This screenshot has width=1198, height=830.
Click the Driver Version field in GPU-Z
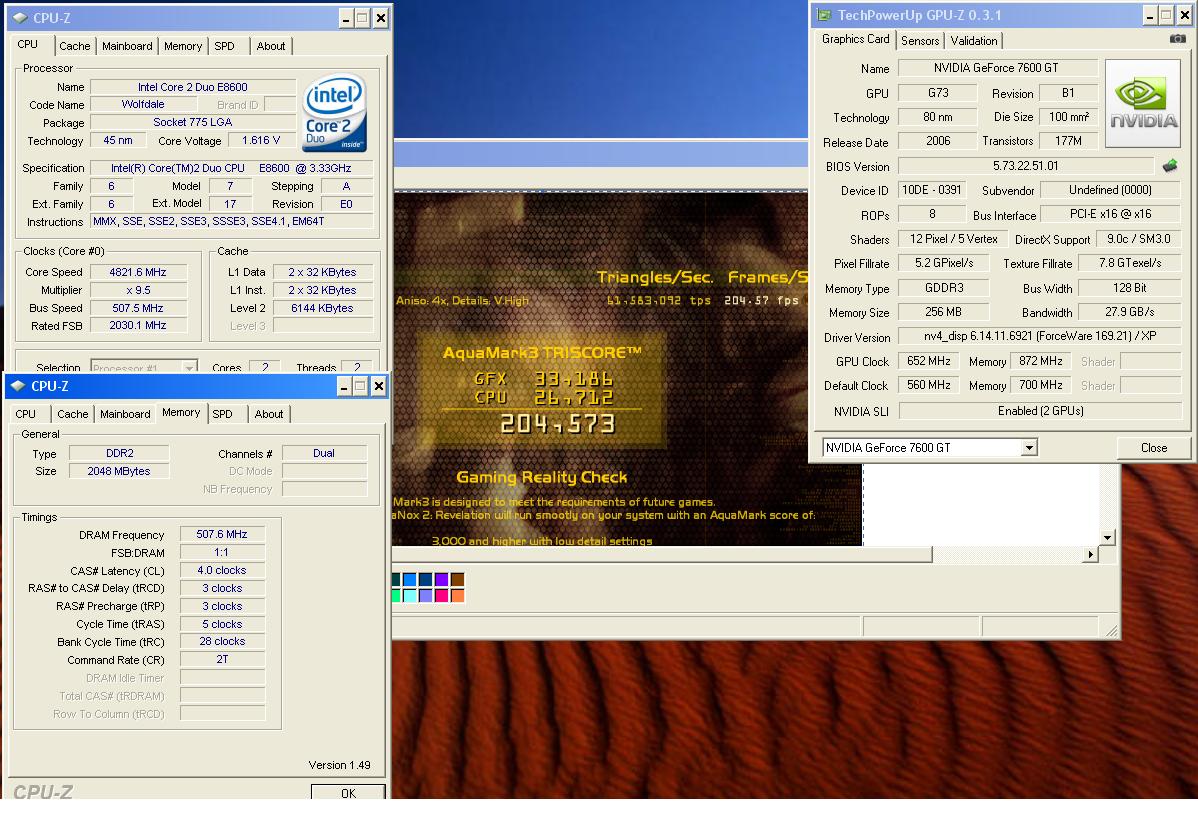pyautogui.click(x=1039, y=336)
